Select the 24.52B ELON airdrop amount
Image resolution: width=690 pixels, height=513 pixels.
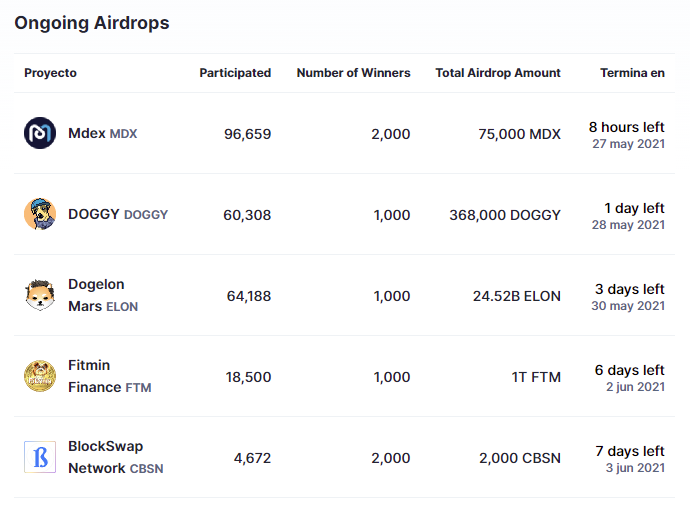517,296
